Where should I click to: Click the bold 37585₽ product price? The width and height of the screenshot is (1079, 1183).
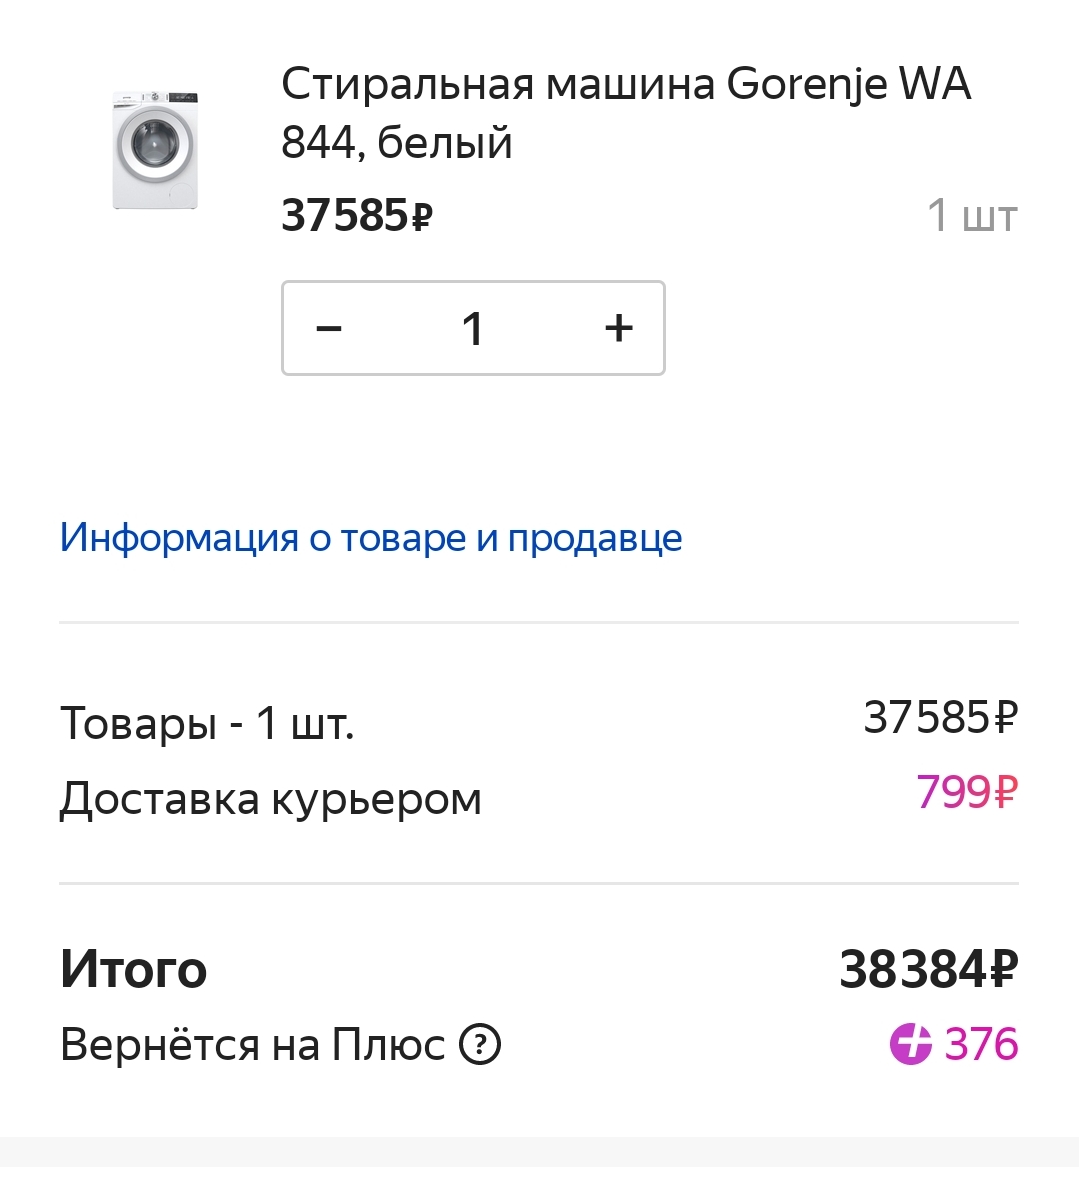coord(356,215)
